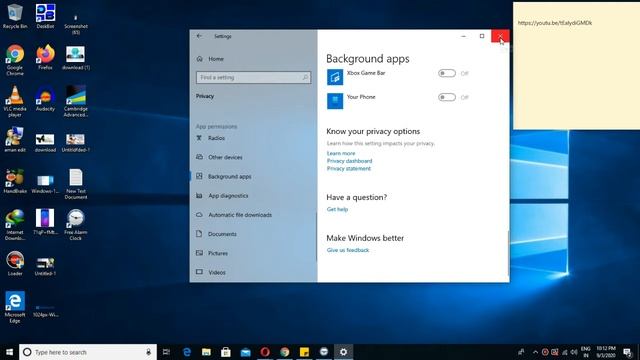
Task: Select Firefox desktop icon
Action: (x=45, y=57)
